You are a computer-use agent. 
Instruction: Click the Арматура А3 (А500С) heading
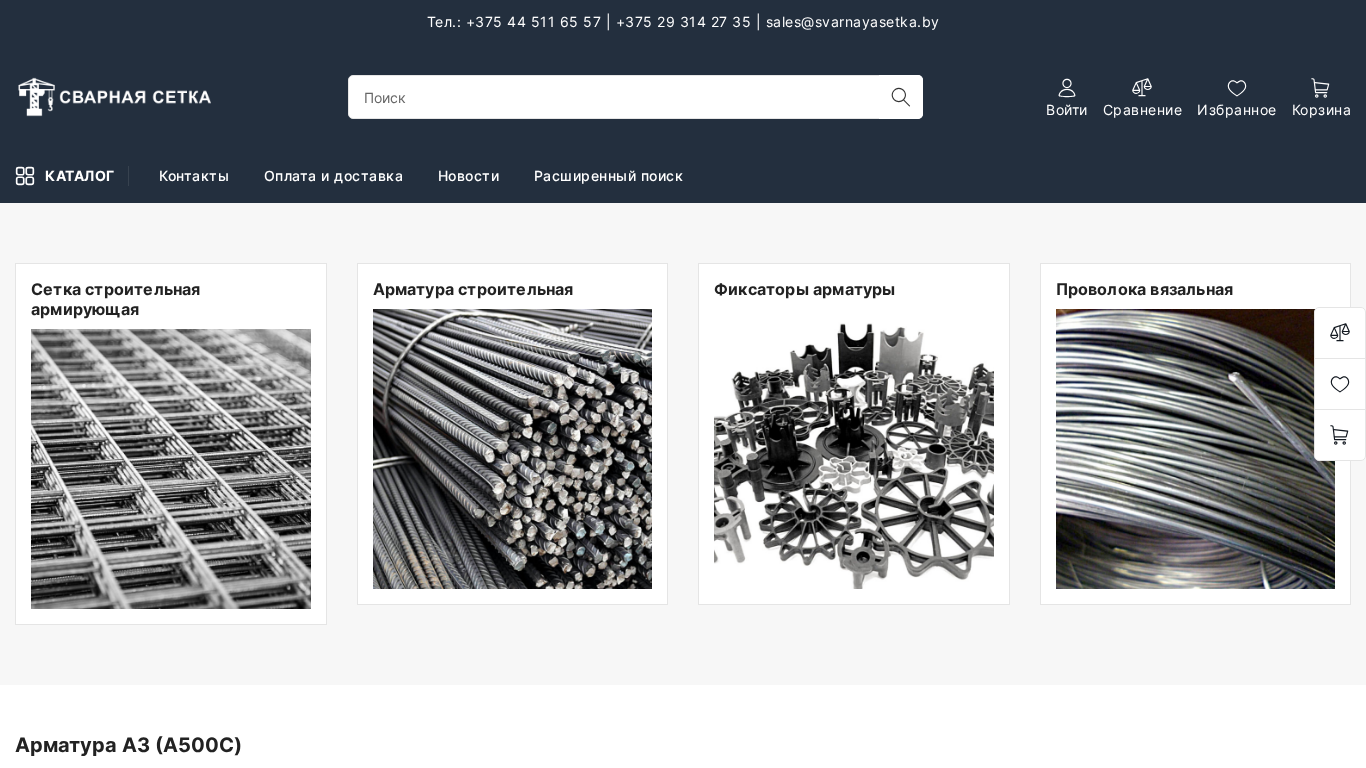(128, 745)
